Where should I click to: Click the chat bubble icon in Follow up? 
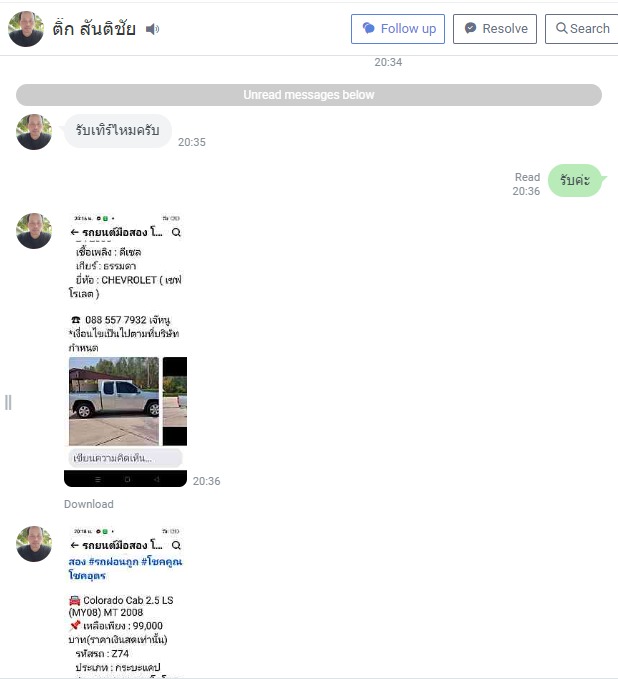coord(369,29)
